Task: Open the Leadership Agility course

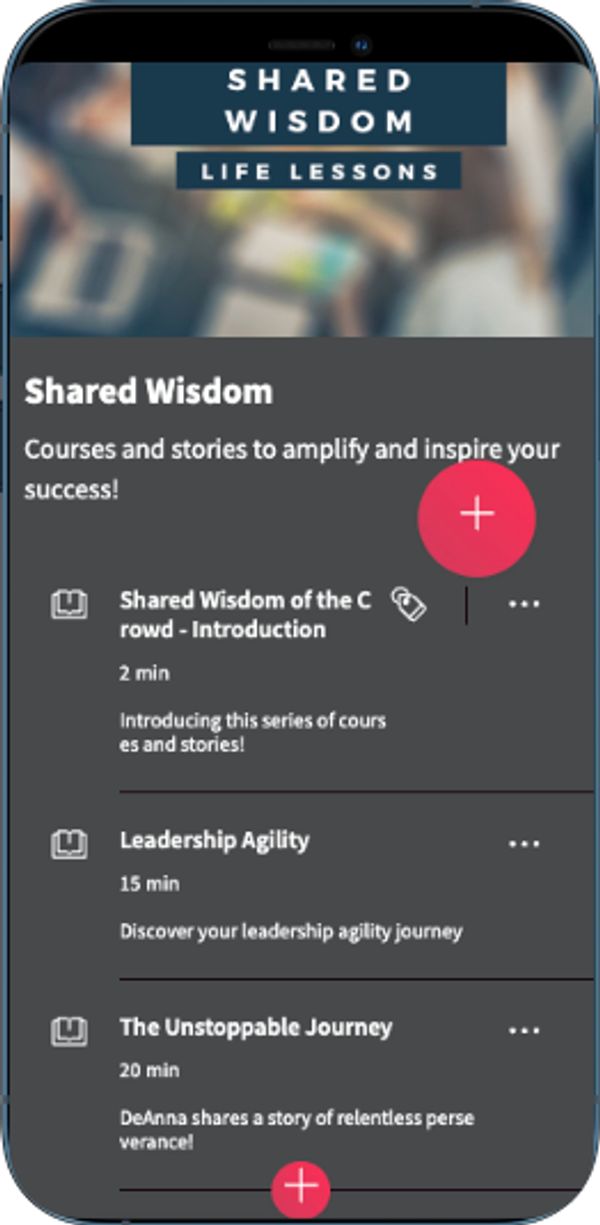Action: [x=214, y=841]
